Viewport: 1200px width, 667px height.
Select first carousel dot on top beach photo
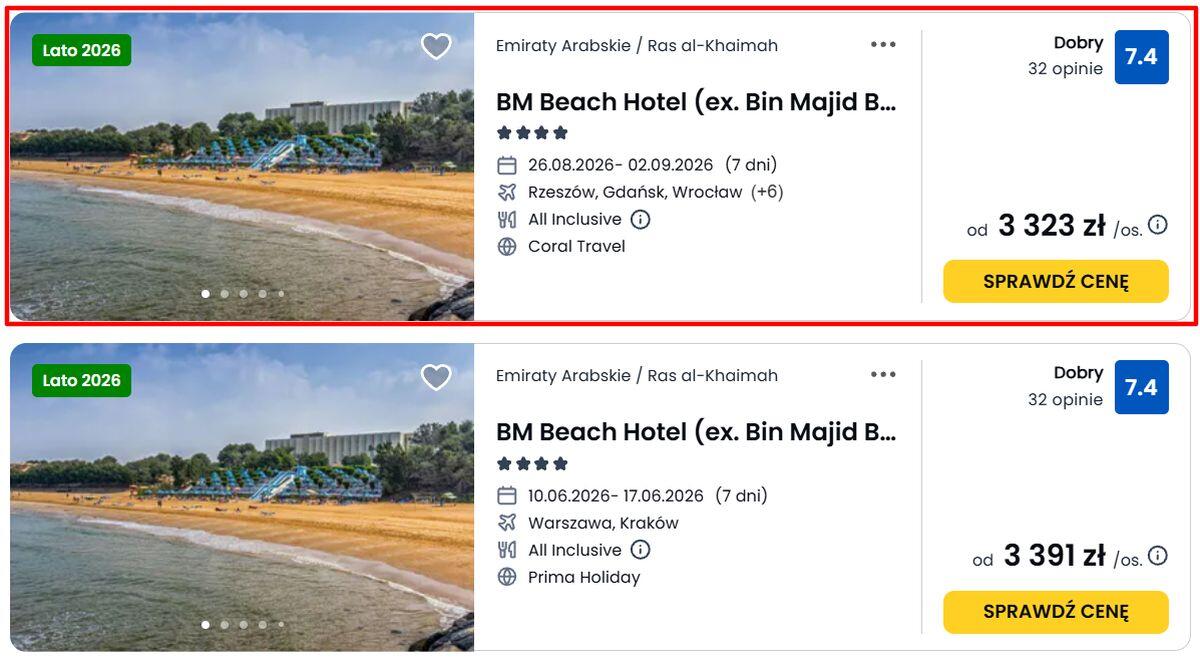(206, 294)
